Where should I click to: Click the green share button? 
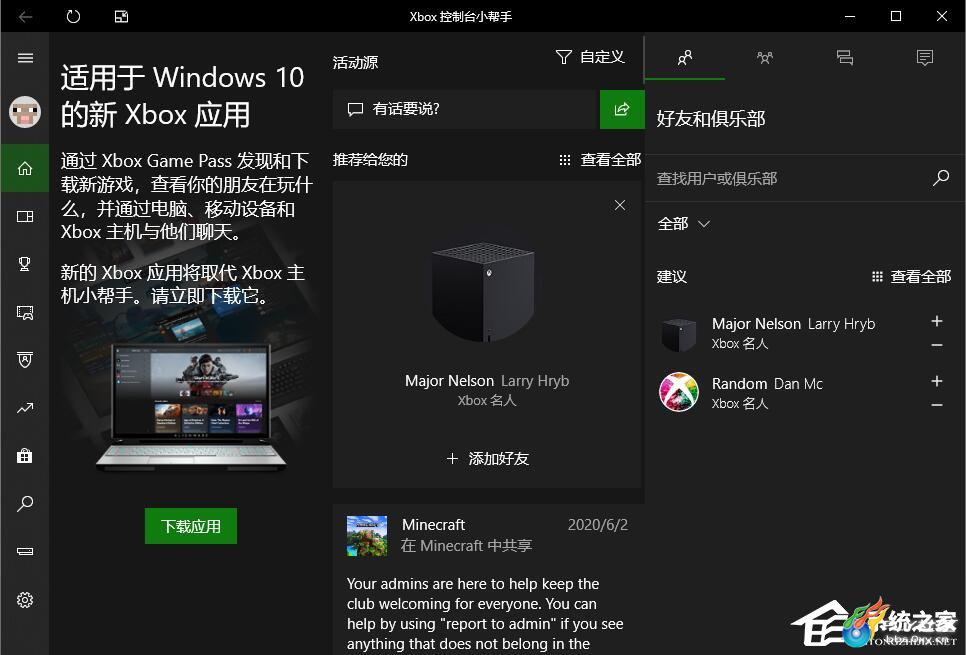coord(622,110)
